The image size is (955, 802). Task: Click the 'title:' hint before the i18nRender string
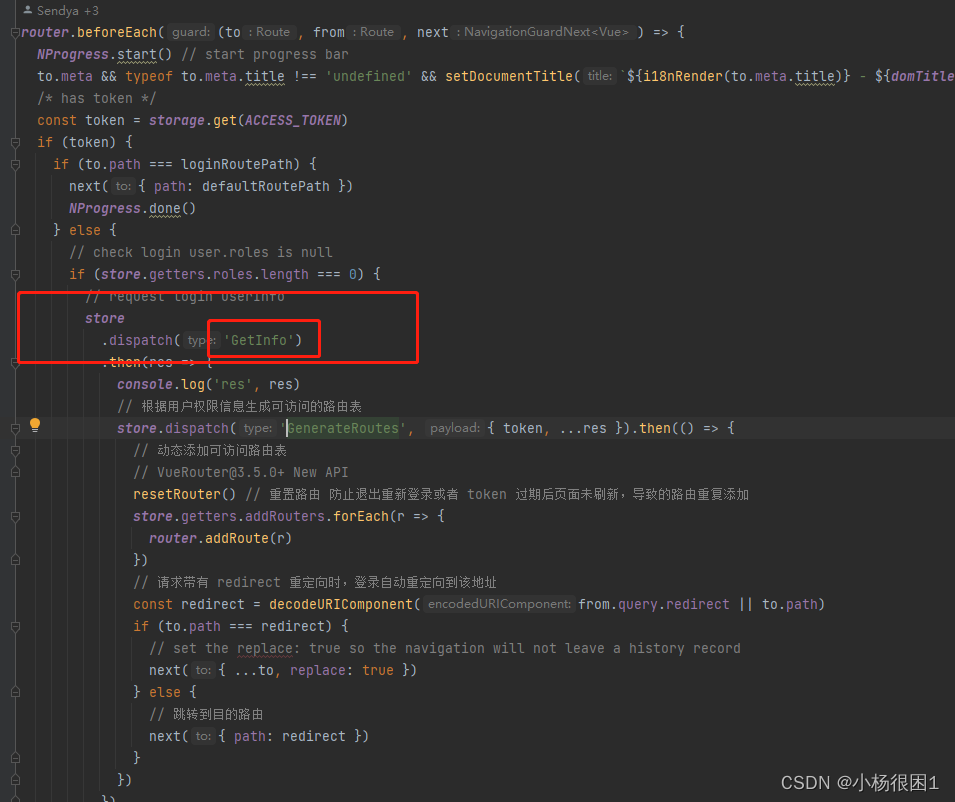click(599, 75)
